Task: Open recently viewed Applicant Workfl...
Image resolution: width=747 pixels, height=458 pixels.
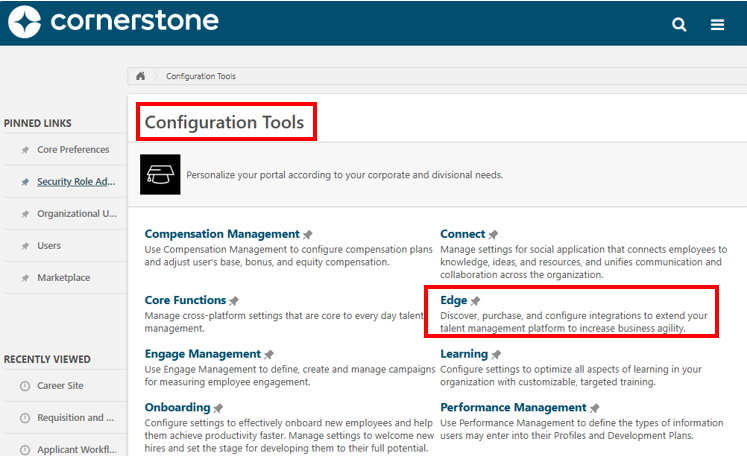Action: [77, 449]
